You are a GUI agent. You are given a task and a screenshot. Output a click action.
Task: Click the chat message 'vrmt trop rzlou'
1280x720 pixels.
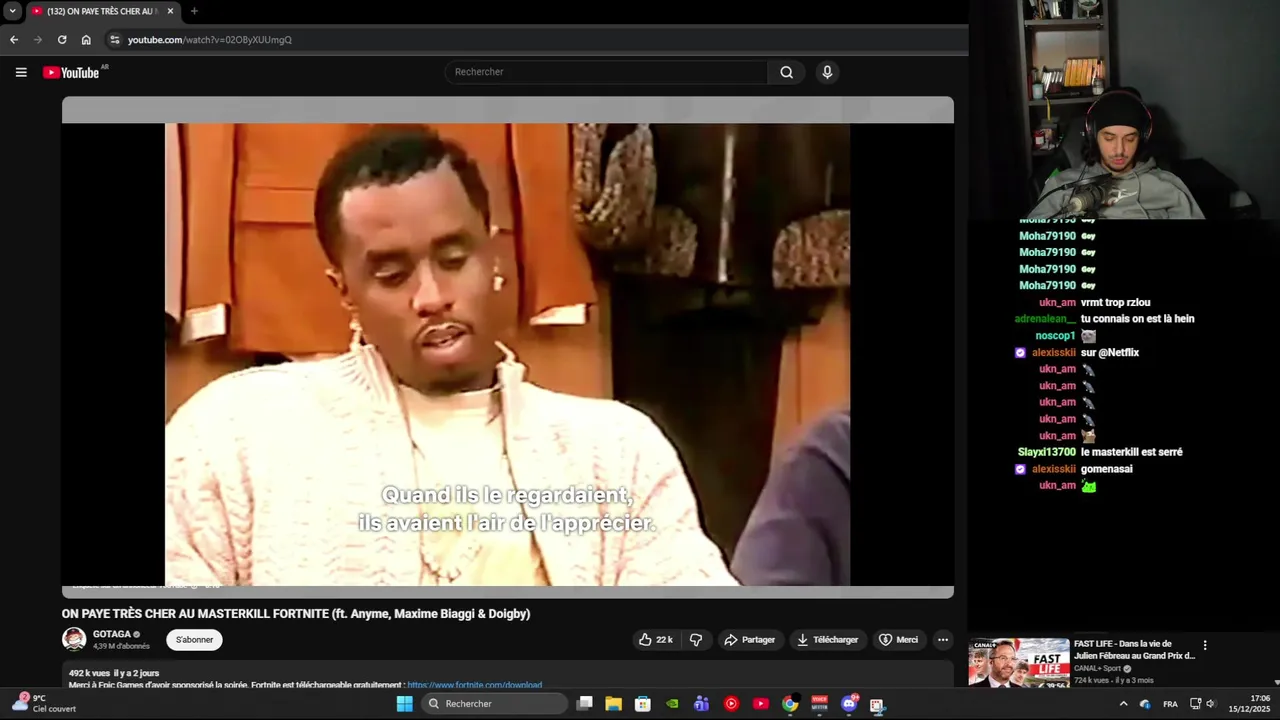pyautogui.click(x=1115, y=302)
